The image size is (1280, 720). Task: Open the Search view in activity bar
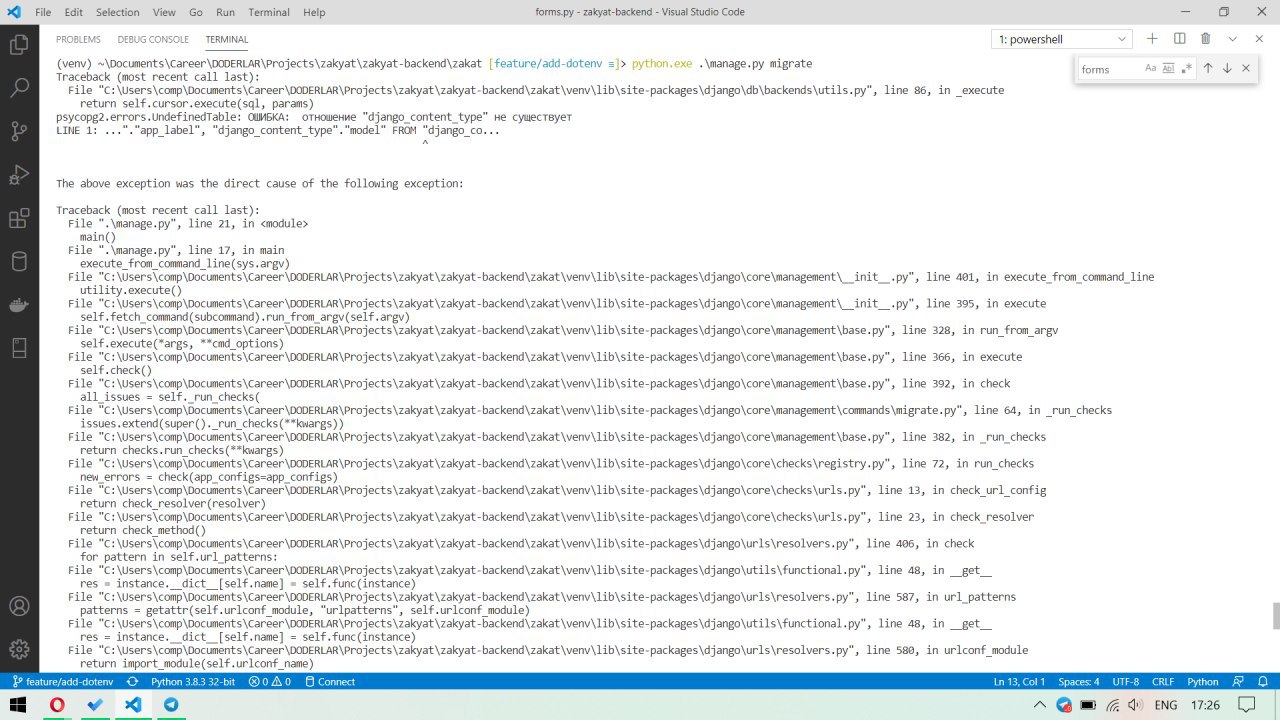(18, 88)
